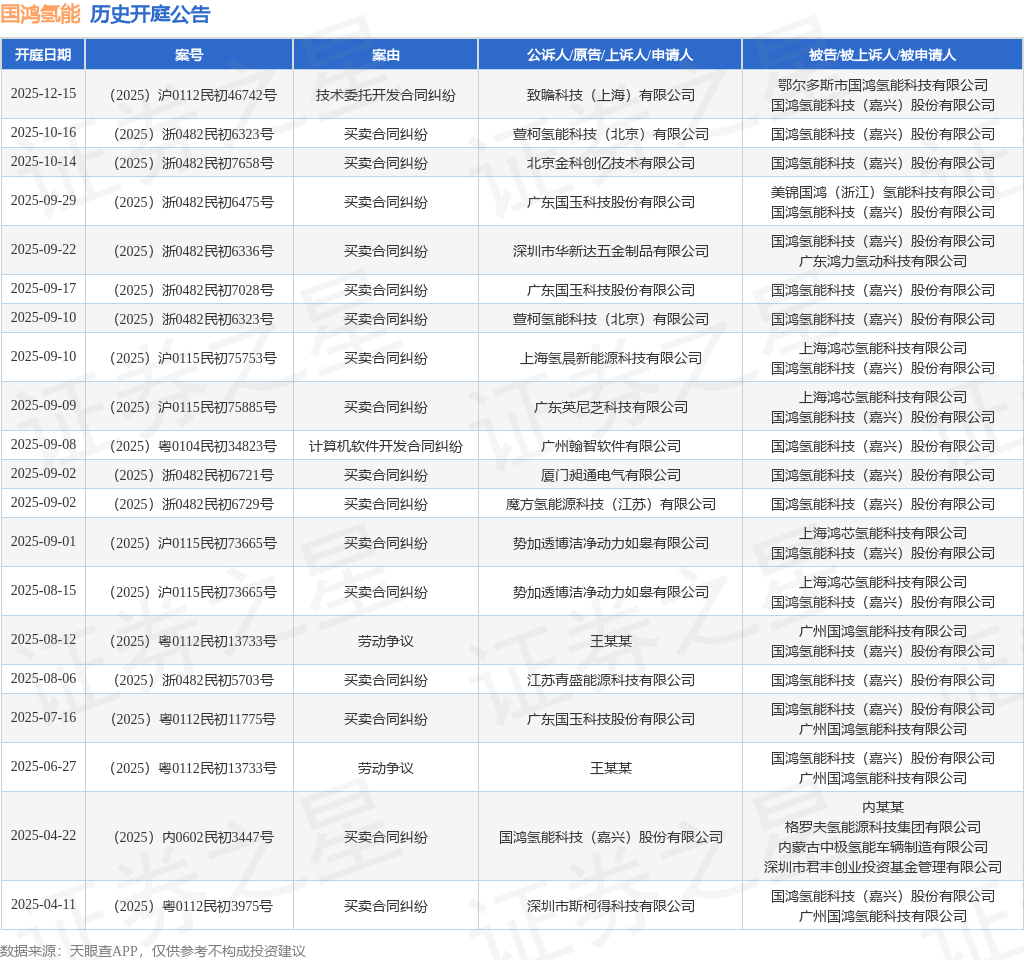Click defendant 广东鸿力氢动科技有限公司
This screenshot has width=1024, height=960.
pos(882,261)
